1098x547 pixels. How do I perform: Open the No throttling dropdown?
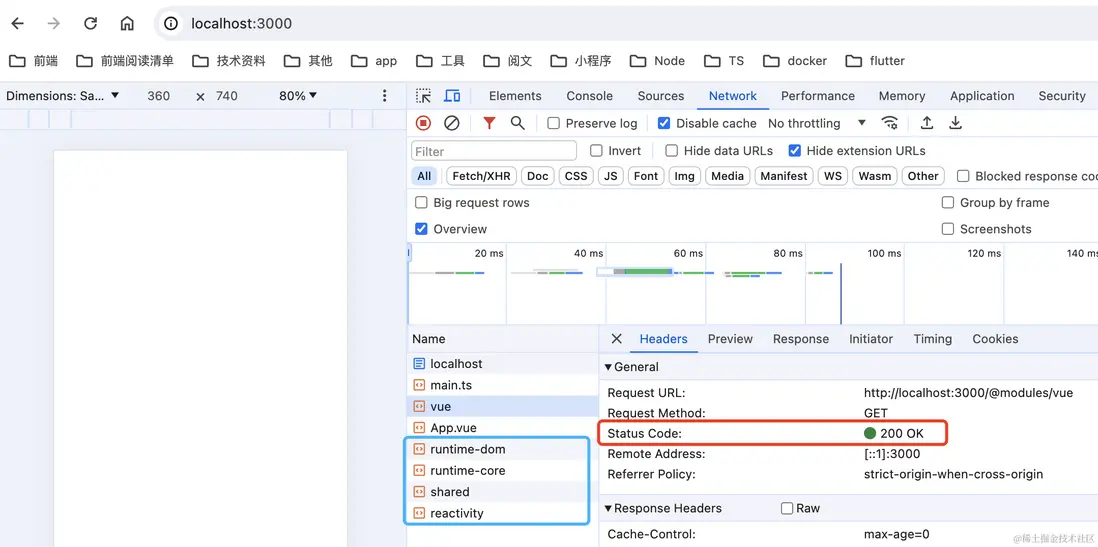point(817,123)
